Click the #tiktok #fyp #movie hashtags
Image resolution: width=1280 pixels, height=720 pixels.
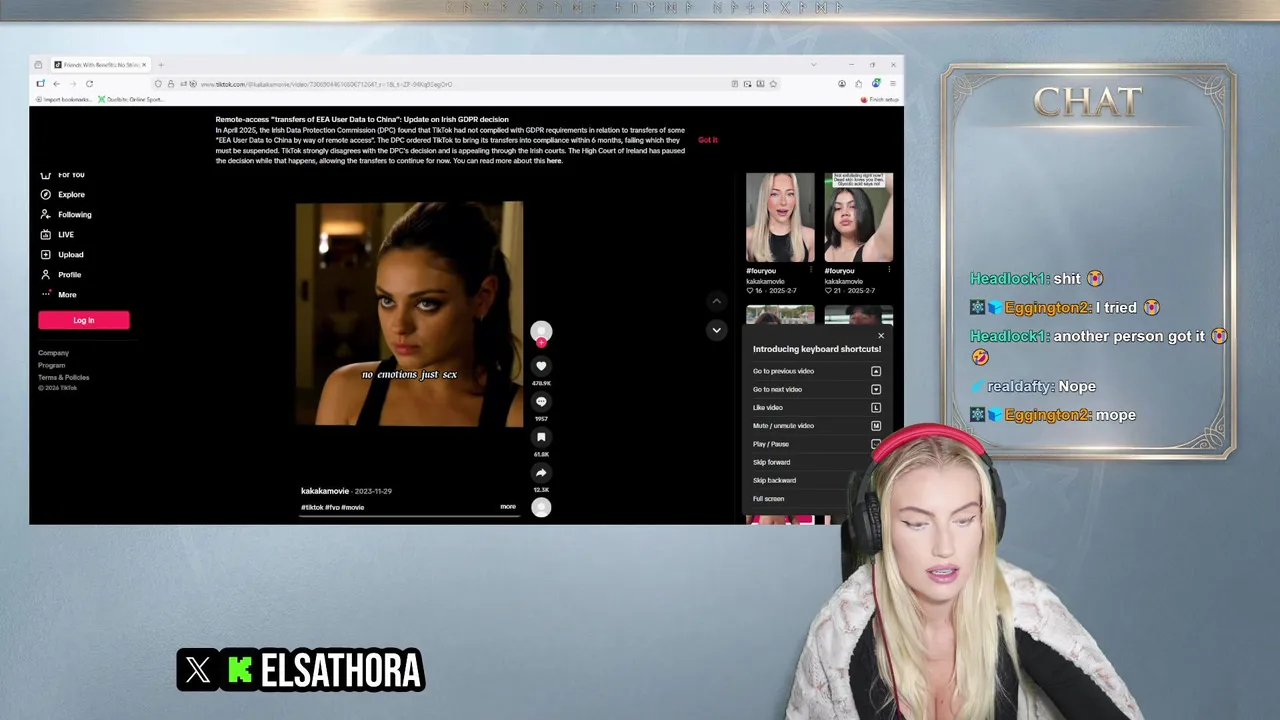(332, 507)
